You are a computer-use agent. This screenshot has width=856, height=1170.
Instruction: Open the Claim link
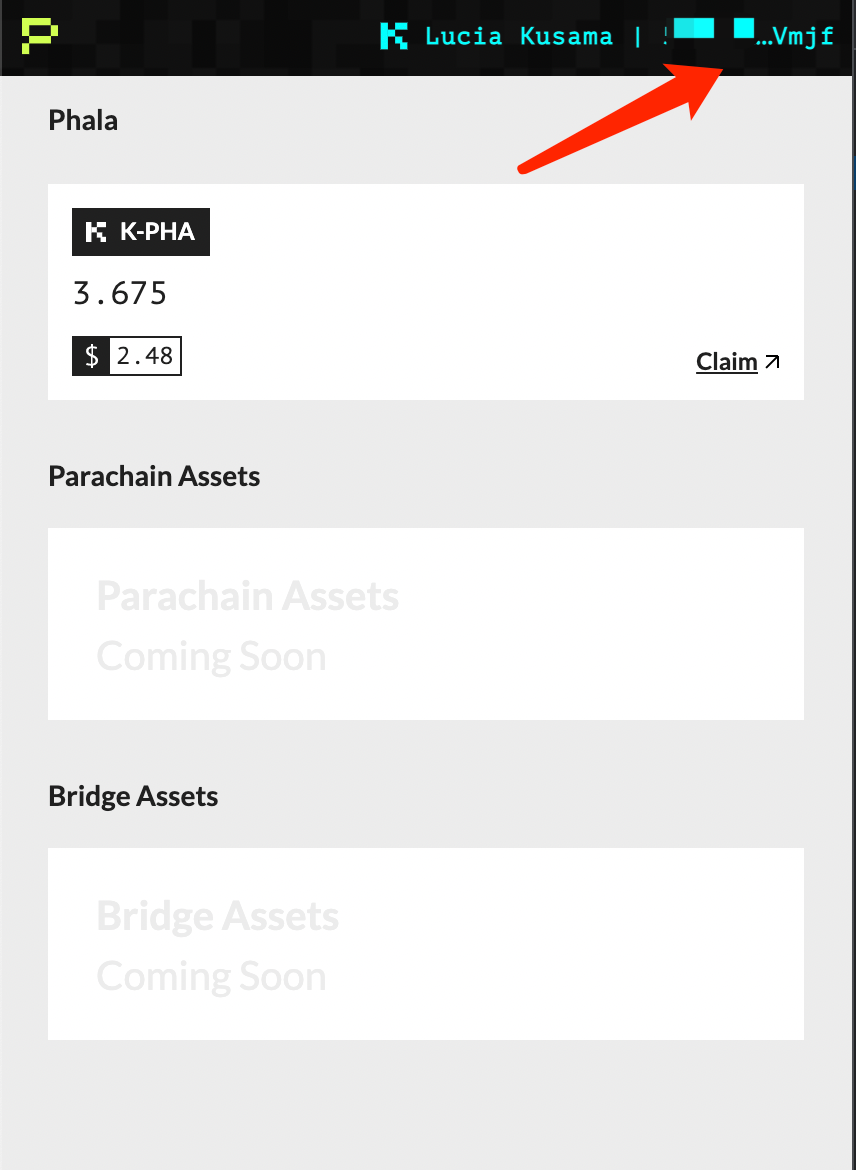pos(726,361)
